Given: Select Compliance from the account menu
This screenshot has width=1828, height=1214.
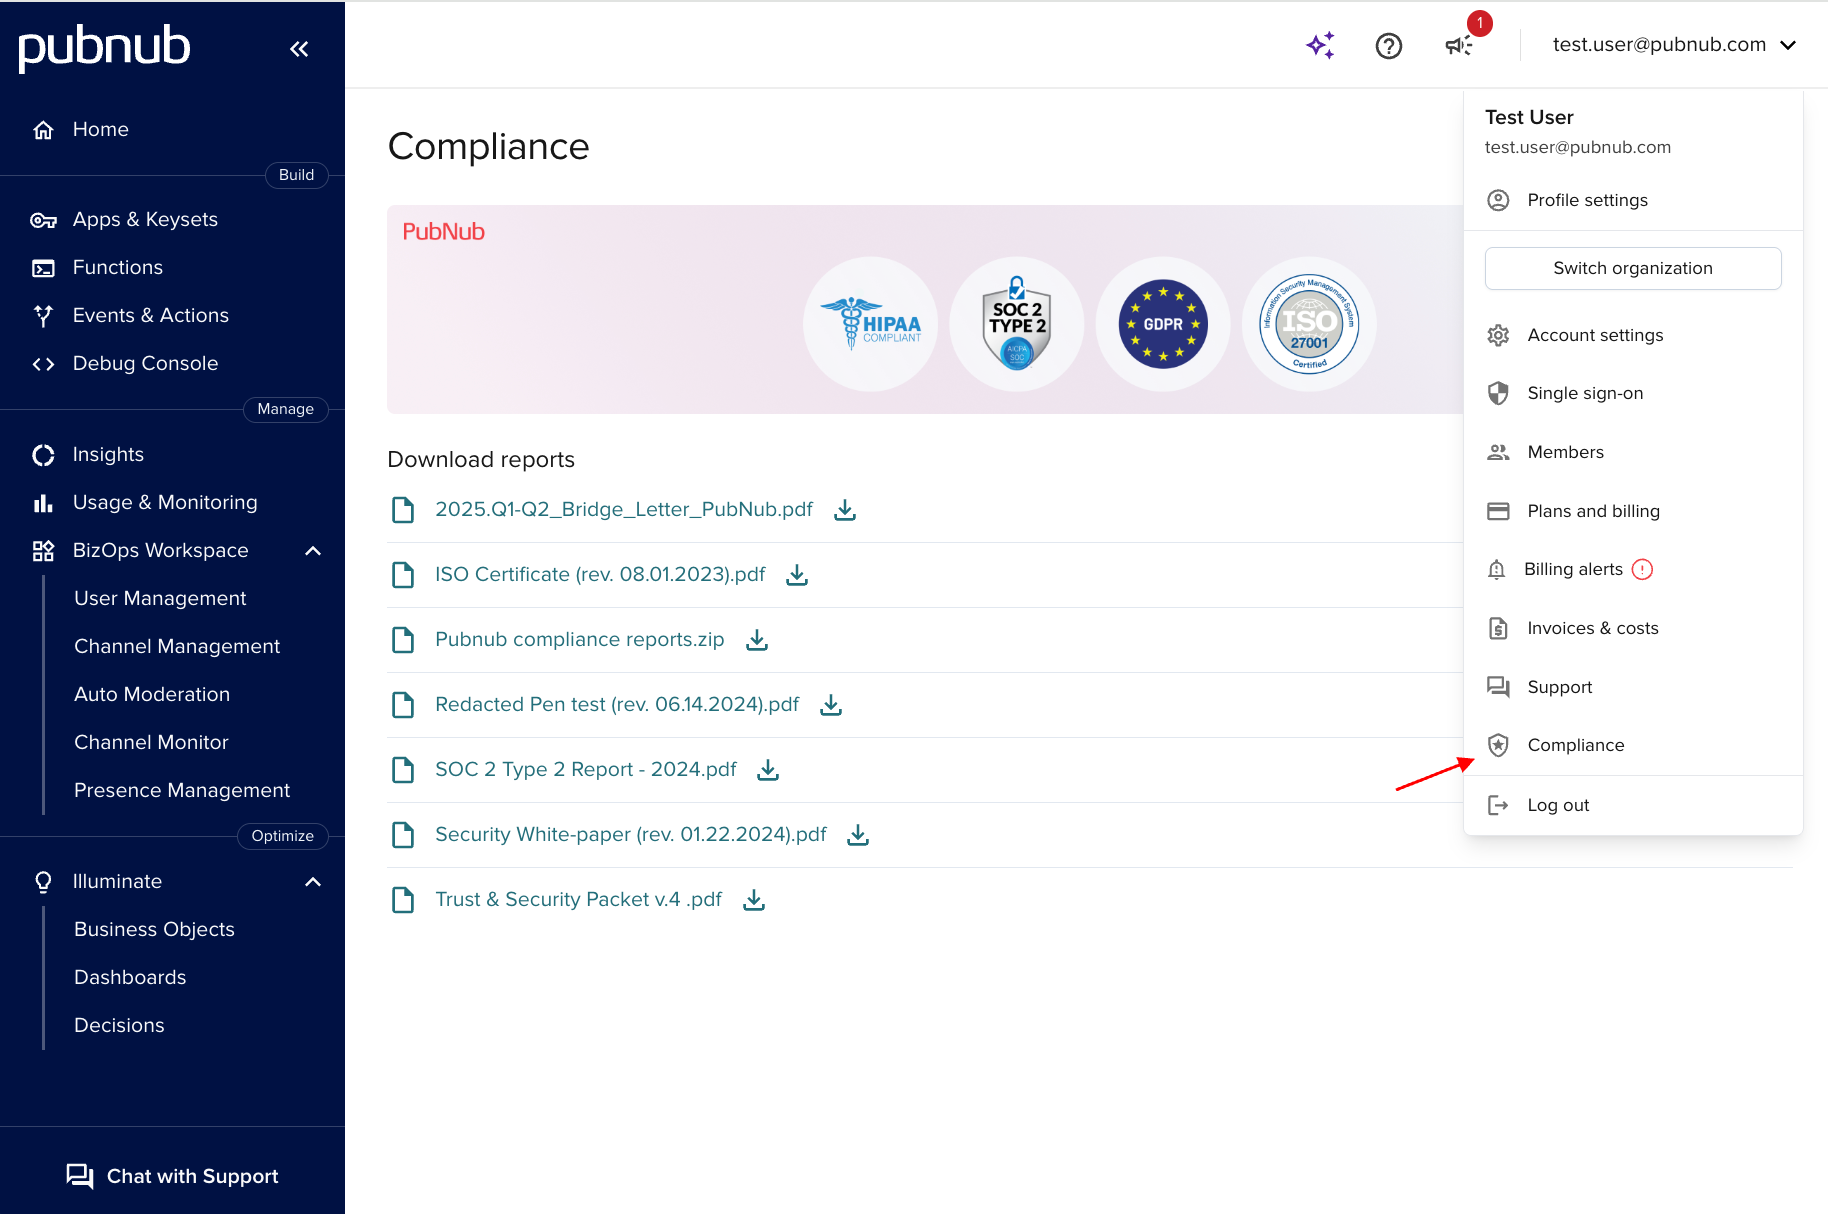Looking at the screenshot, I should pyautogui.click(x=1575, y=745).
